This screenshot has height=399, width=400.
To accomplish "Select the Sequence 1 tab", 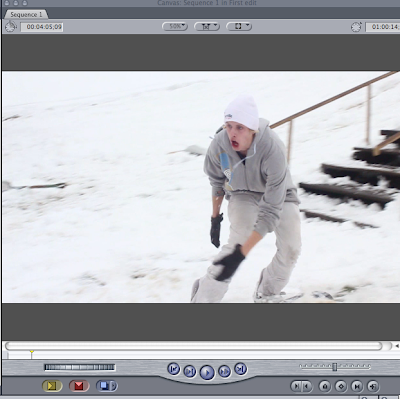I will [x=26, y=14].
